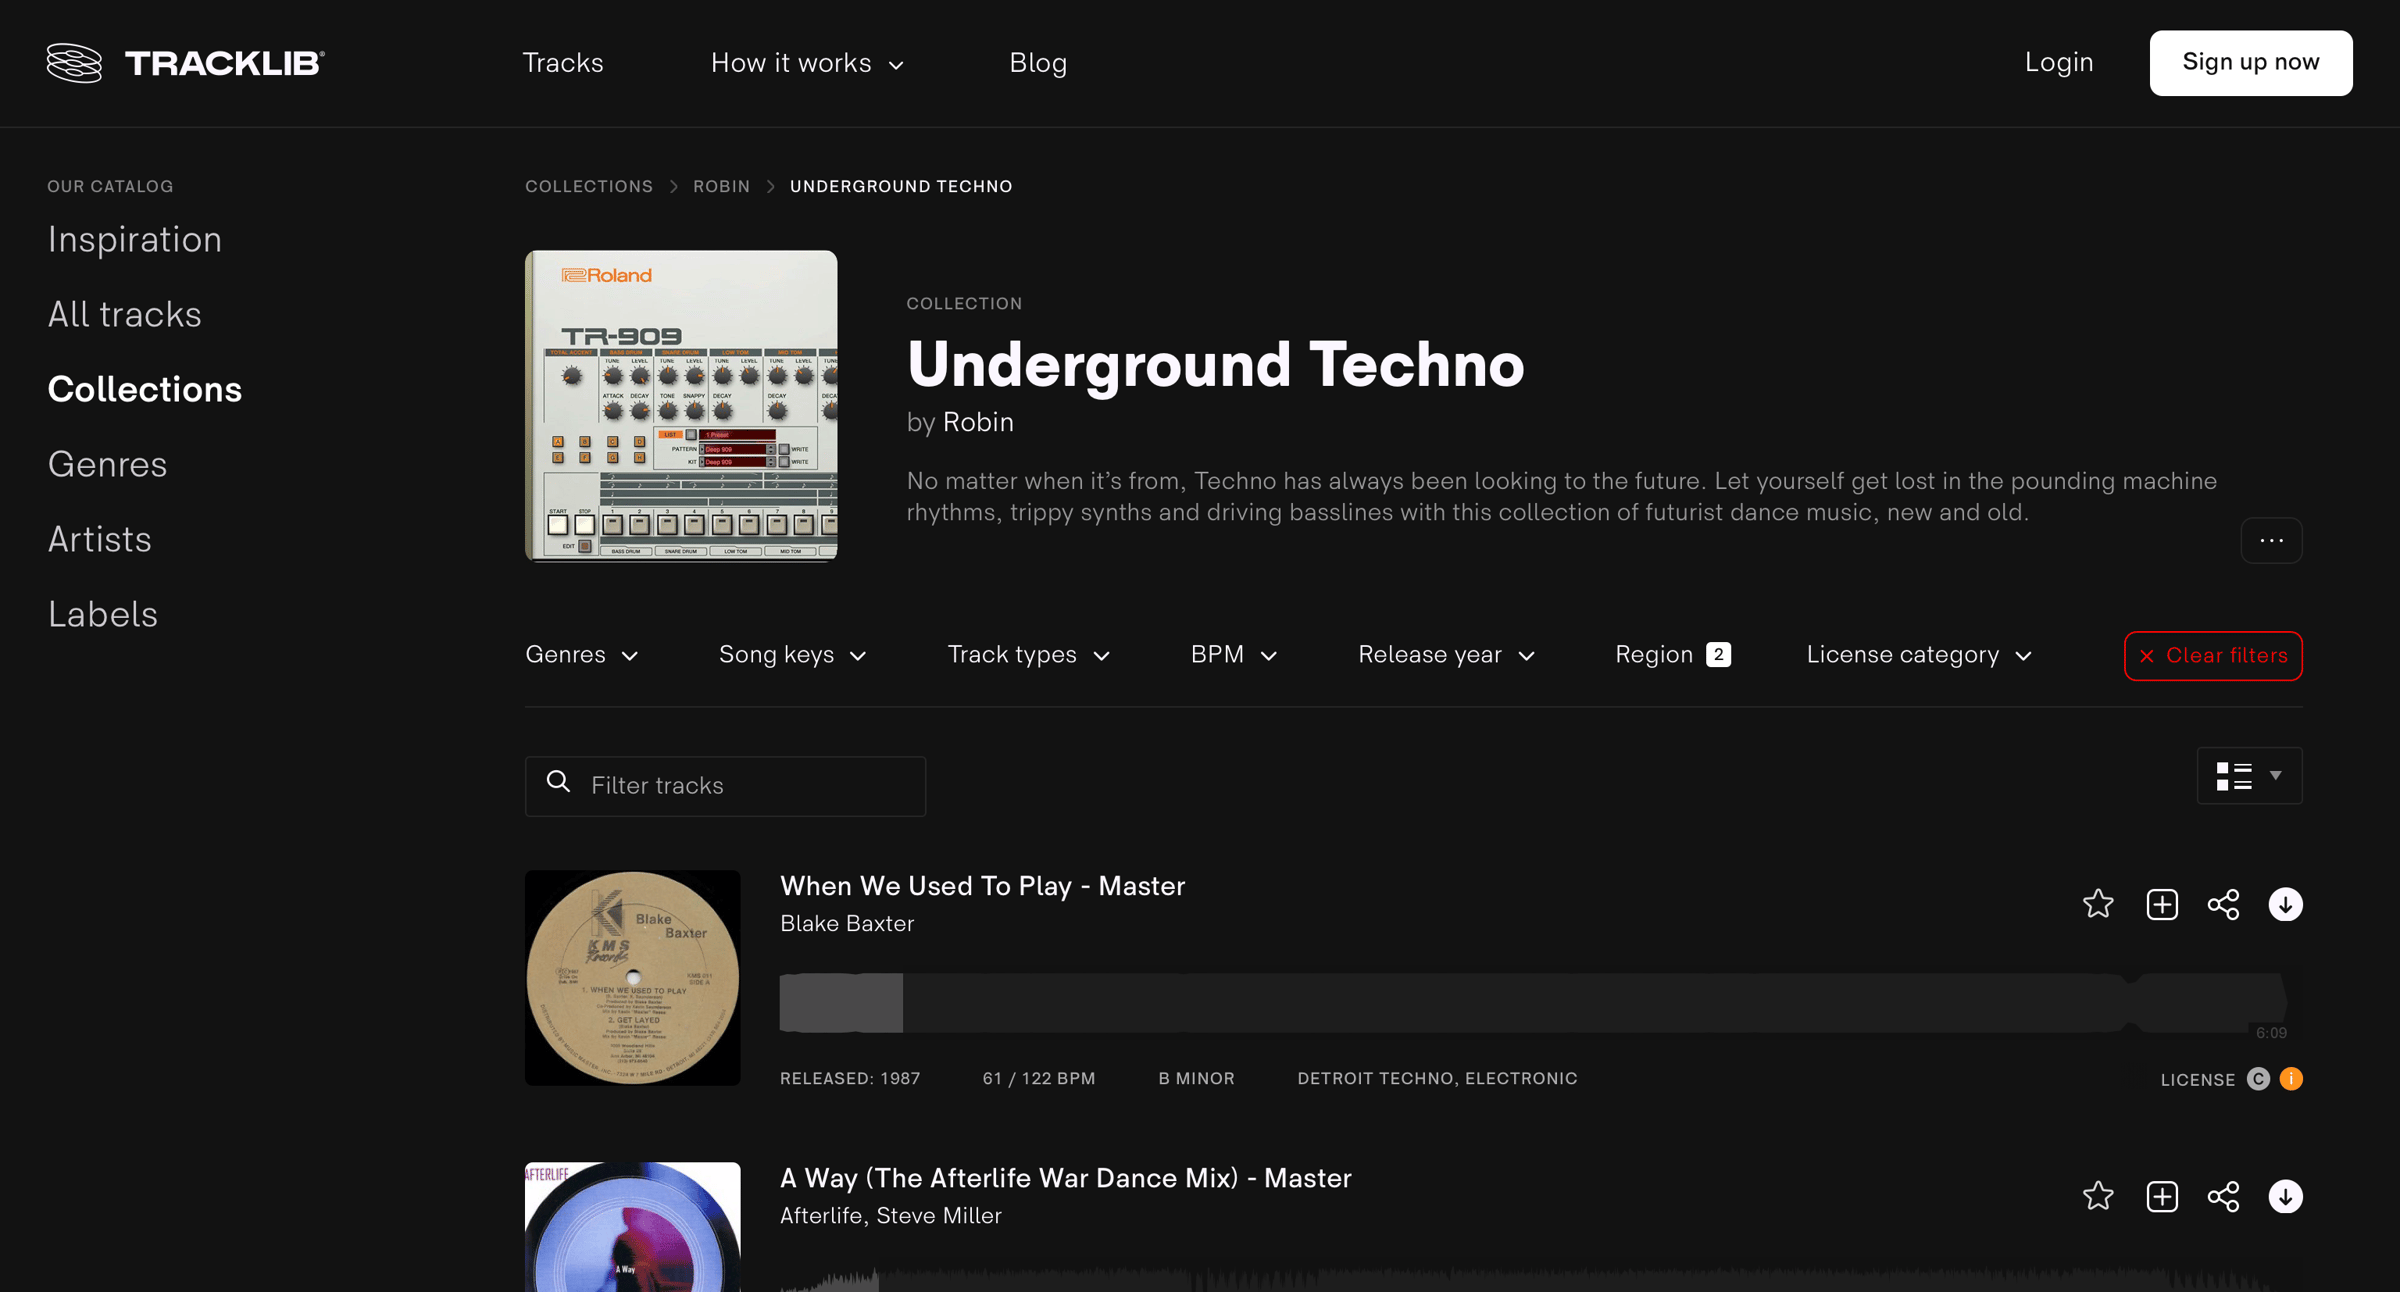Download When We Used To Play track
2400x1292 pixels.
coord(2285,904)
